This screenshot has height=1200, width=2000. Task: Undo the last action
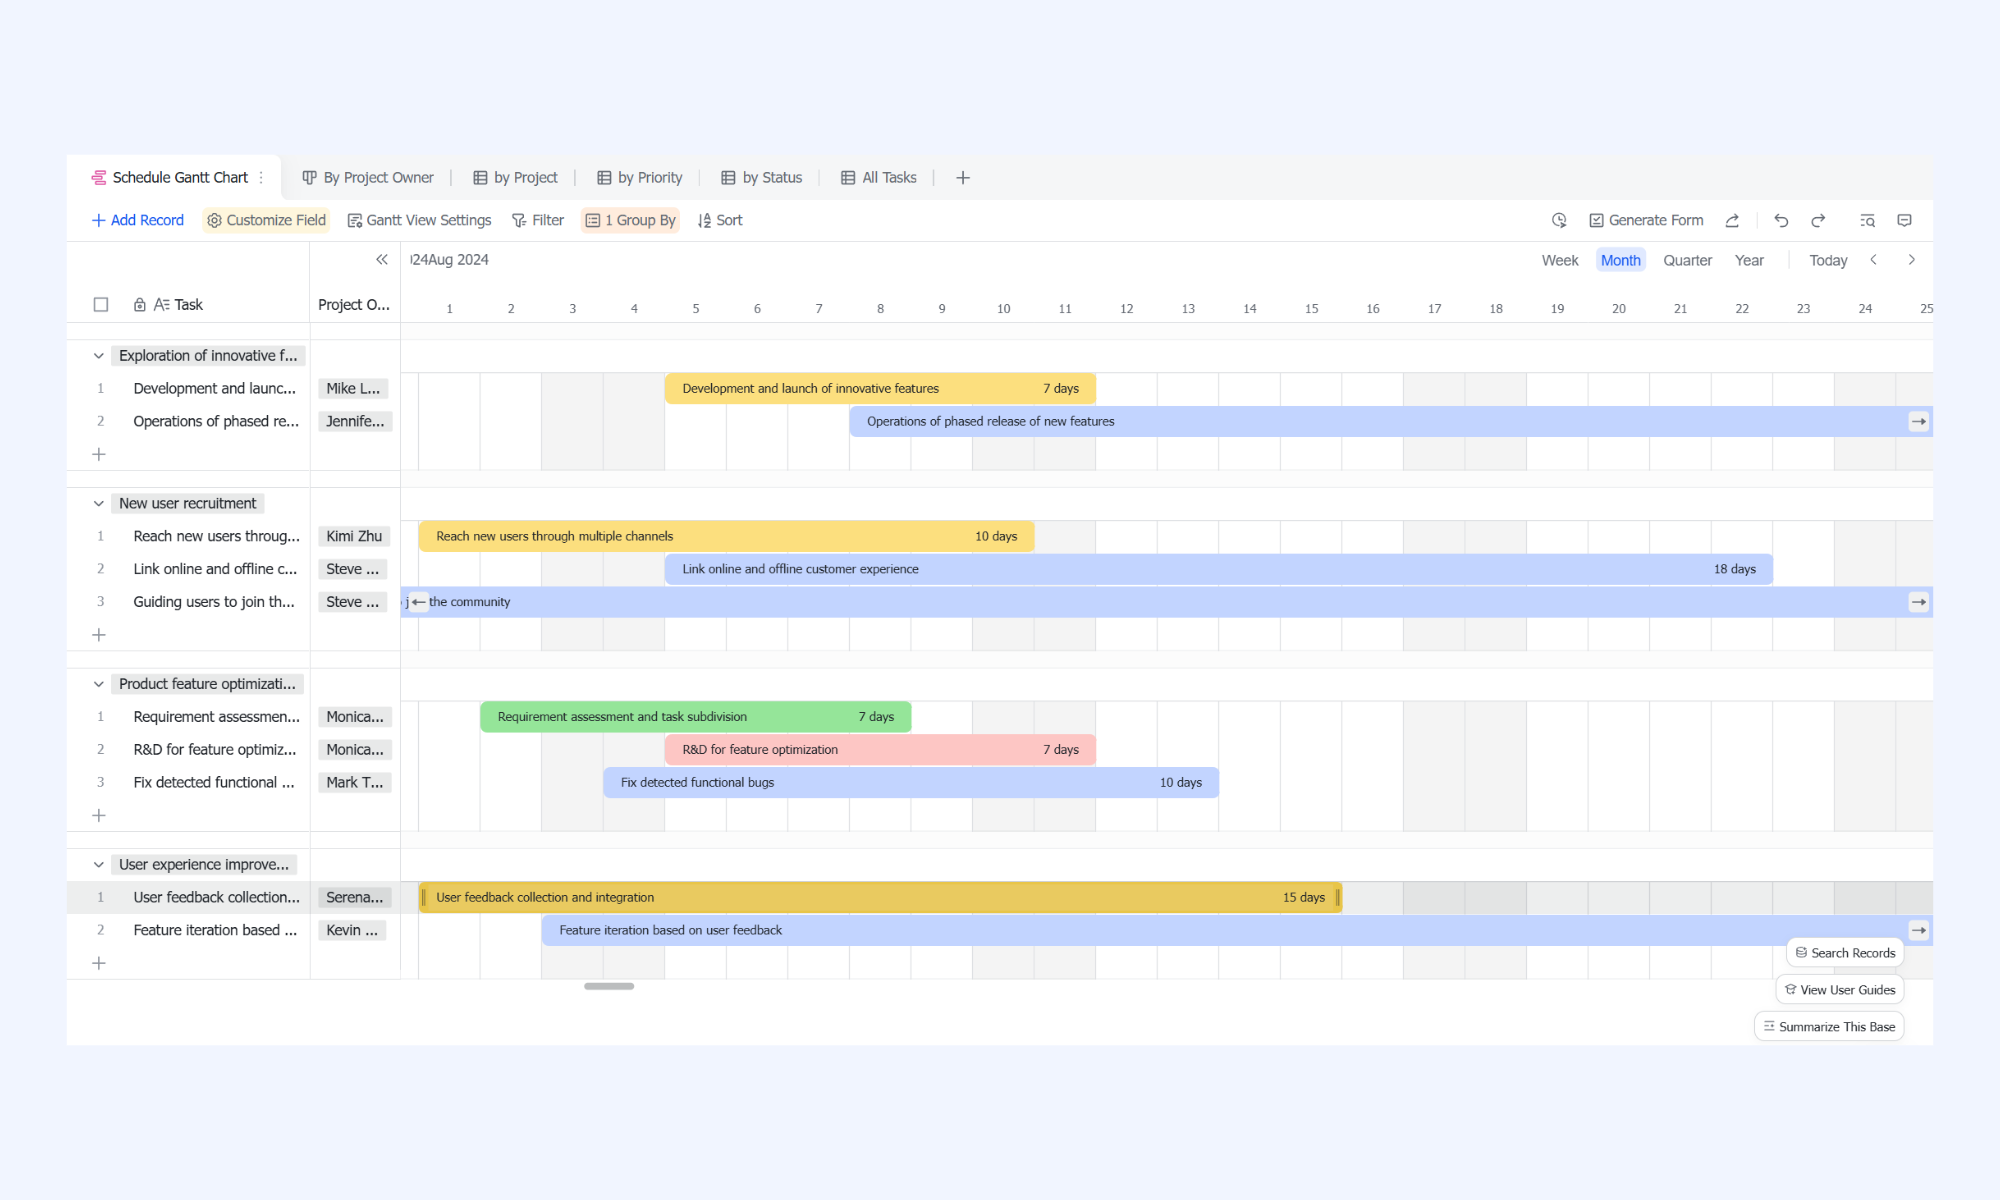click(1781, 220)
